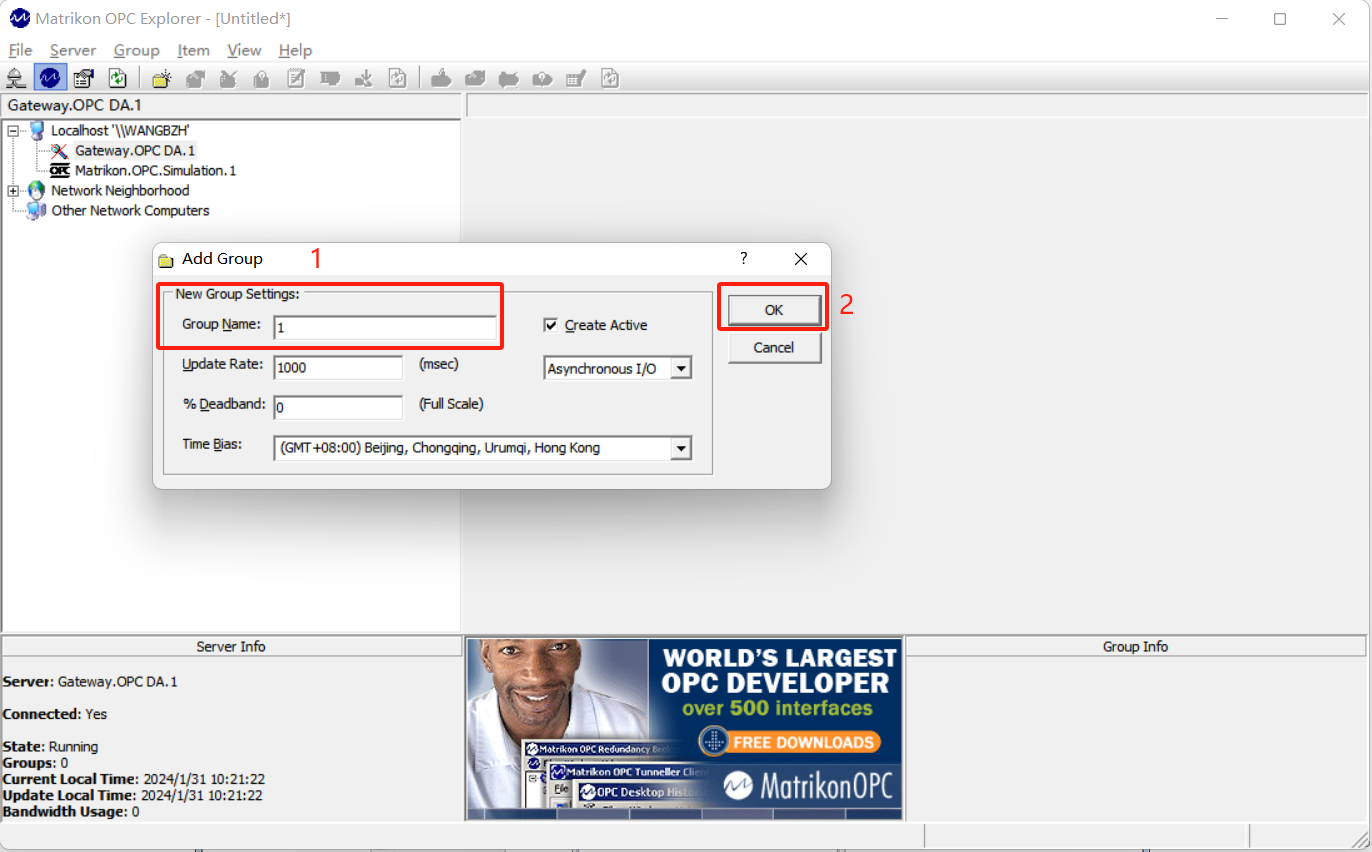Select Gateway.OPC DA.1 in server tree
Viewport: 1372px width, 852px height.
(x=135, y=150)
